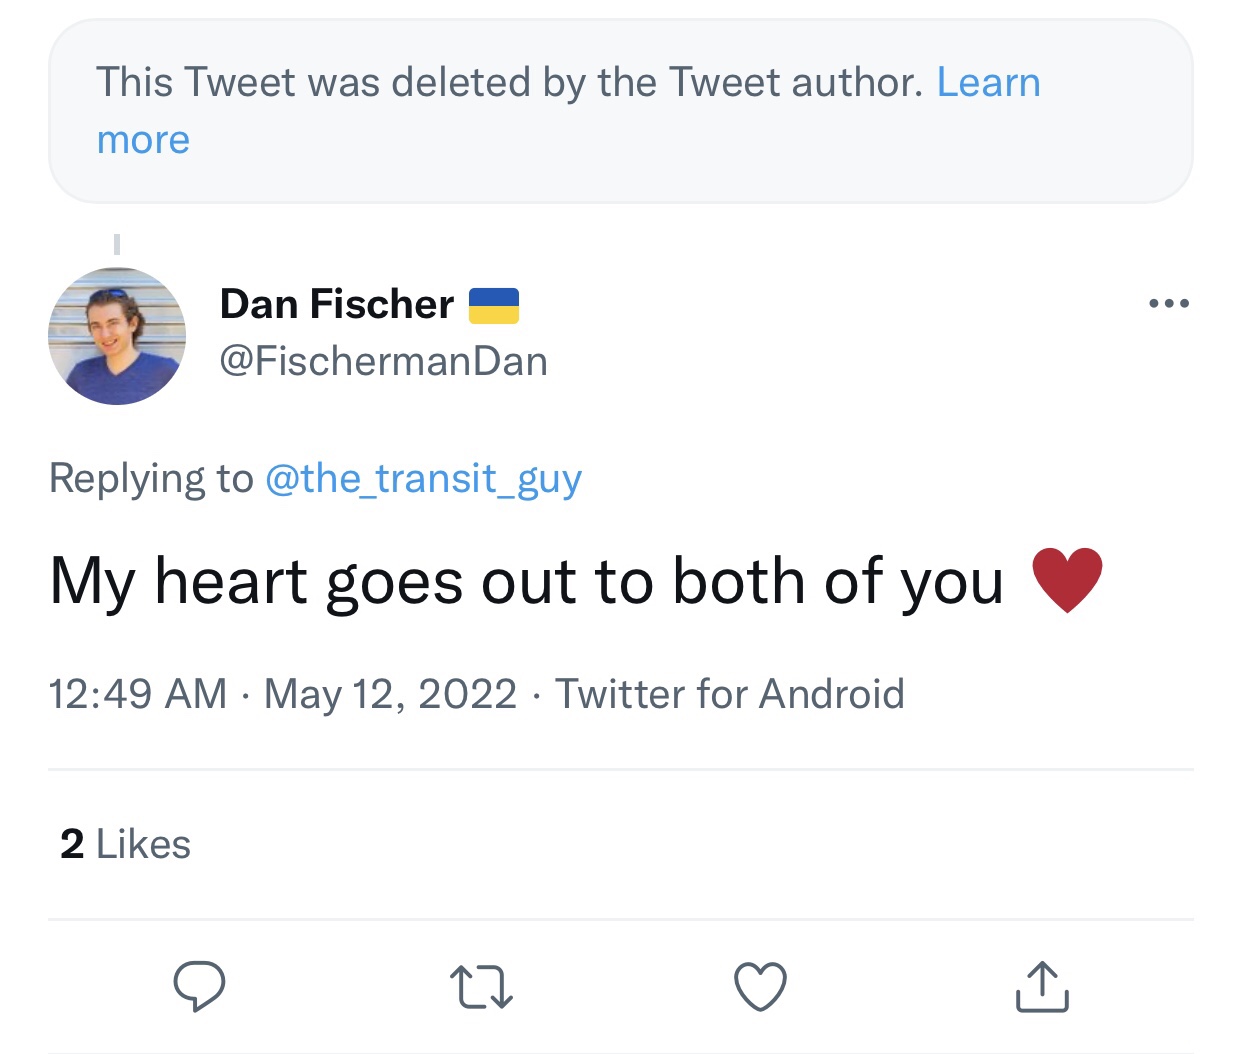Click the tweet text 'My heart goes out'
Viewport: 1242px width, 1054px height.
click(525, 582)
